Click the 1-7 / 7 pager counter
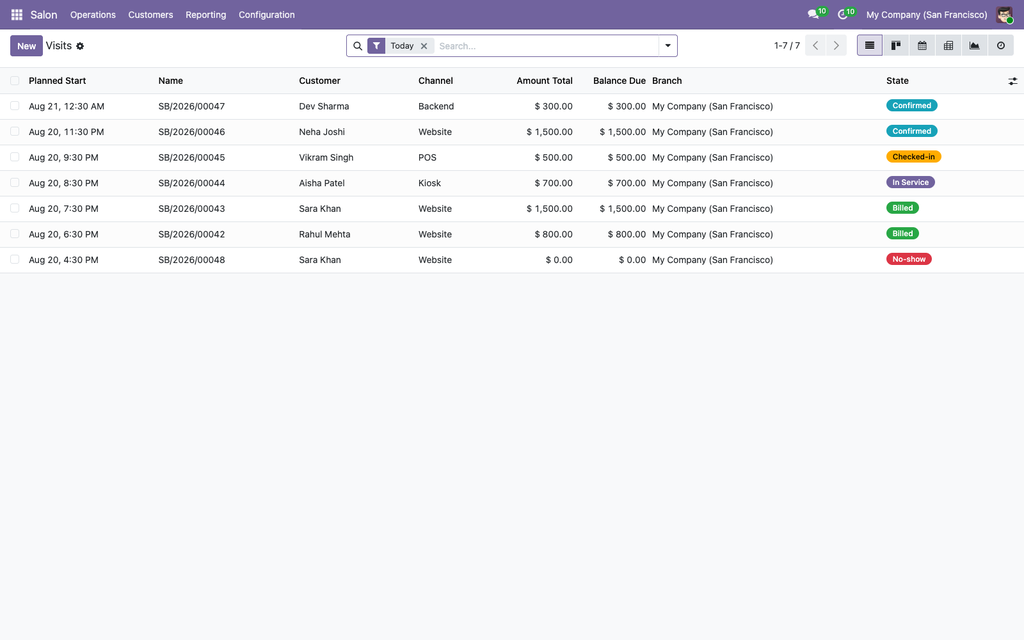The image size is (1024, 640). click(787, 46)
